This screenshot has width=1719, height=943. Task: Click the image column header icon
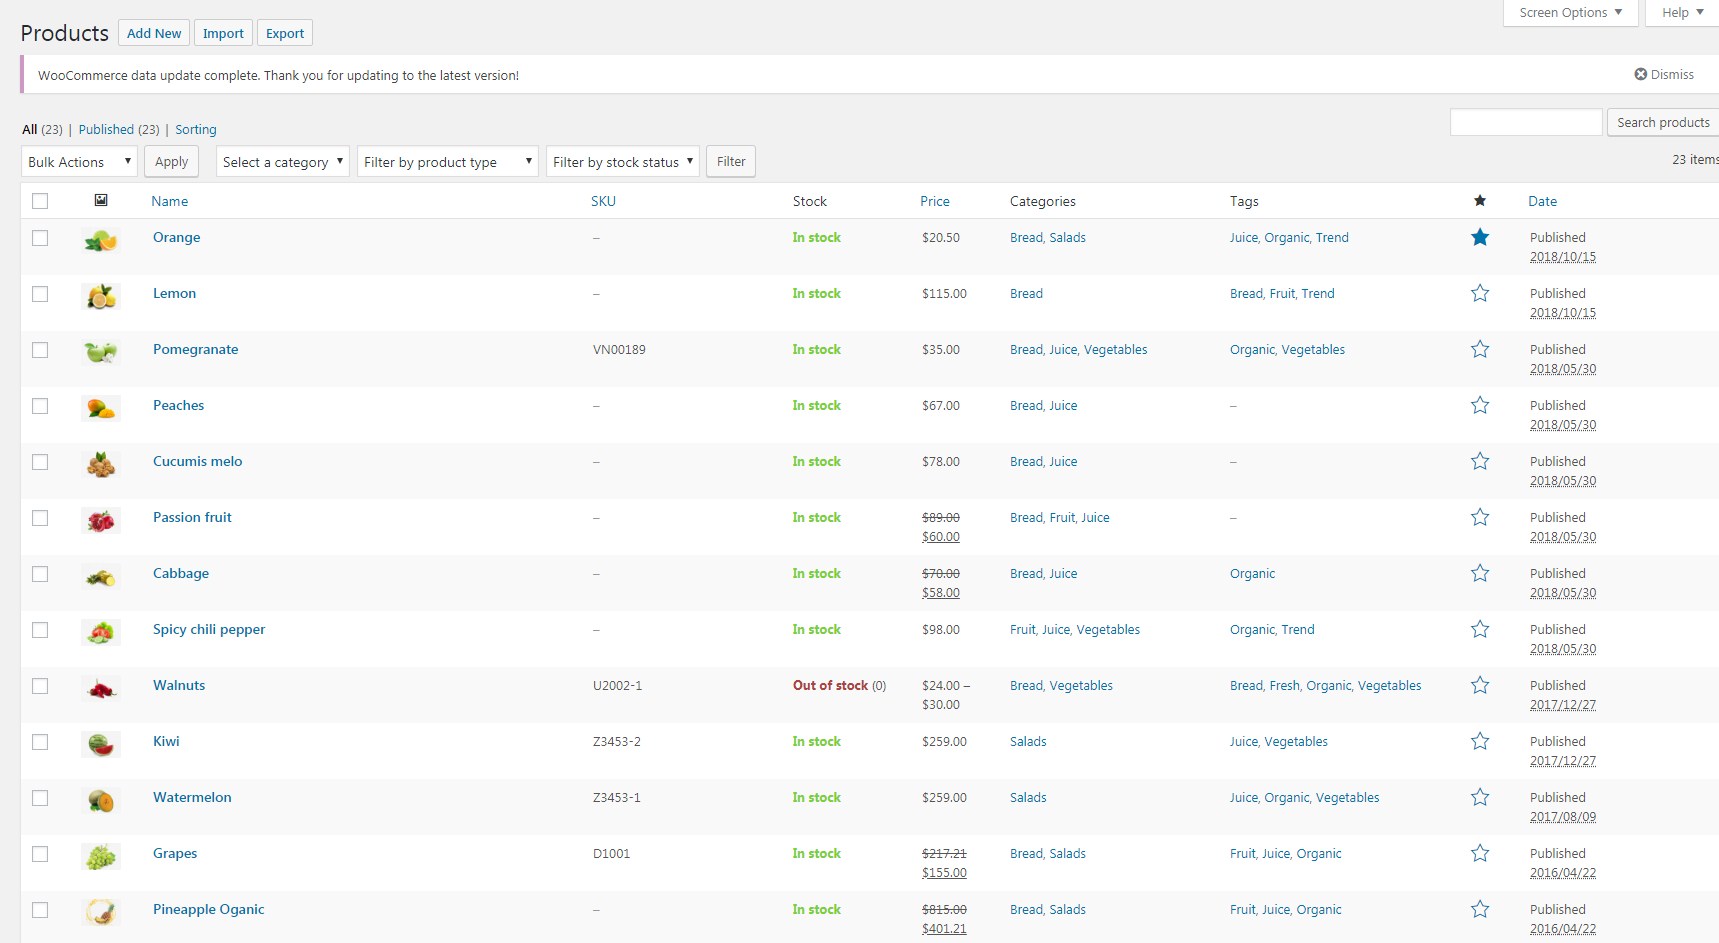click(101, 200)
